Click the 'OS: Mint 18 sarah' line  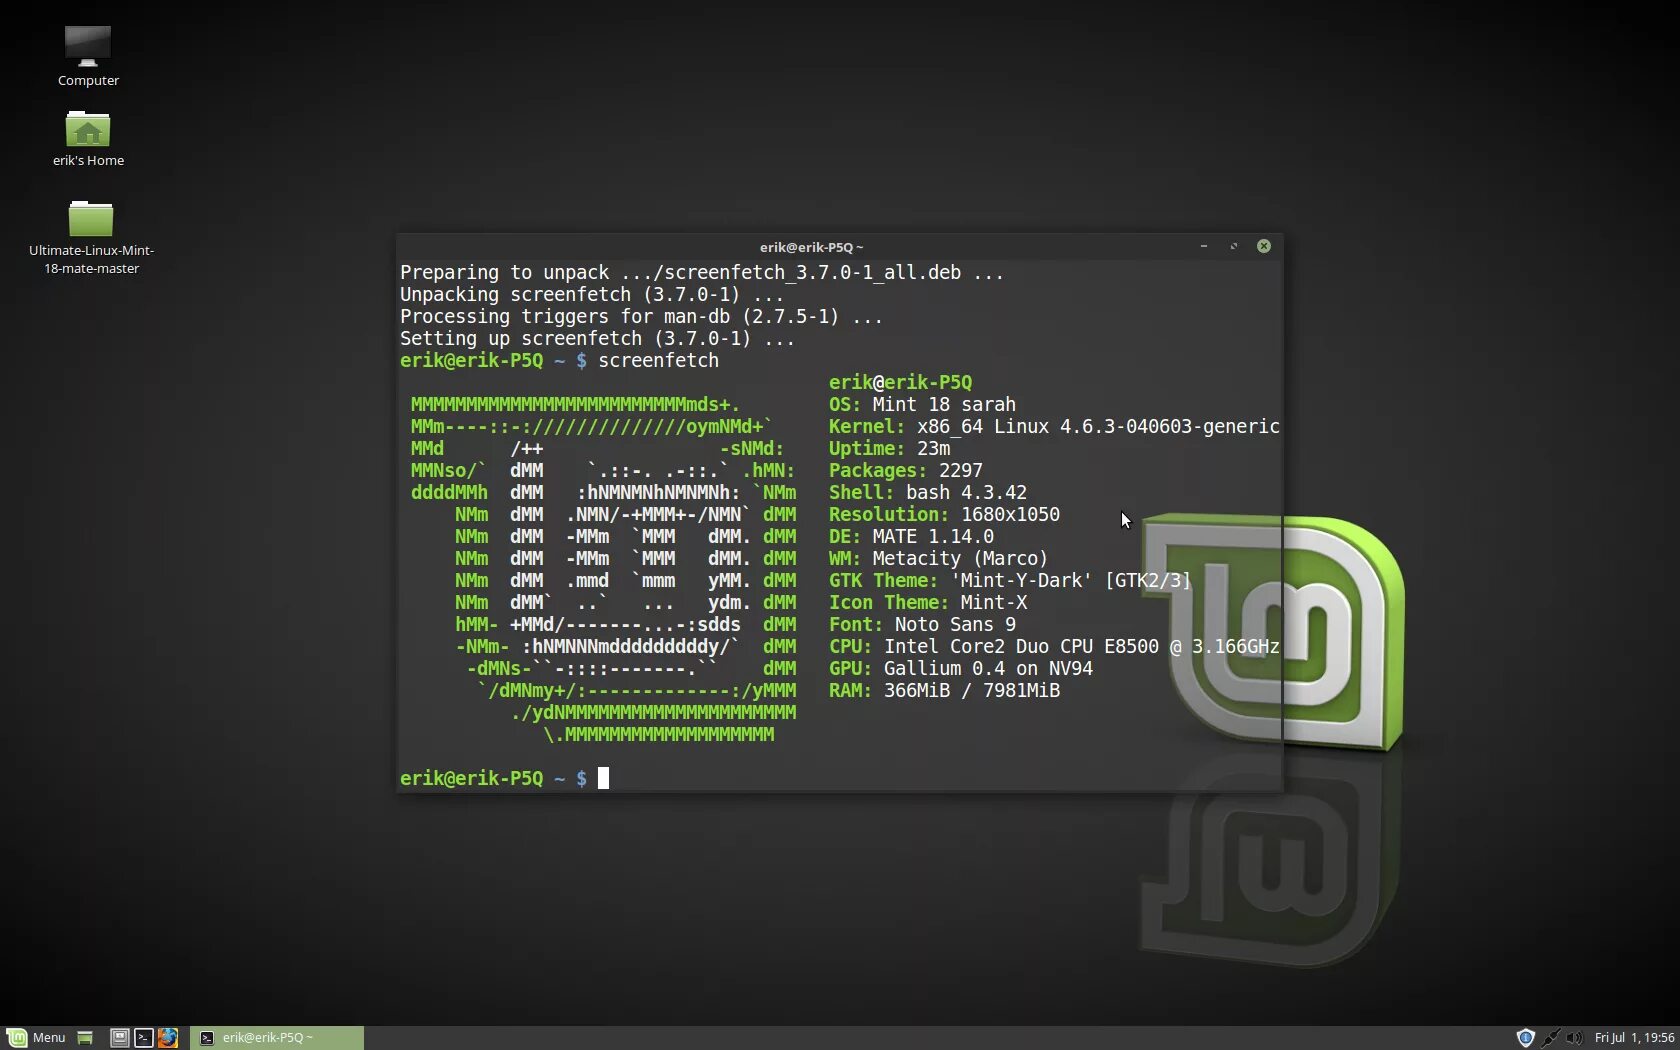(922, 404)
